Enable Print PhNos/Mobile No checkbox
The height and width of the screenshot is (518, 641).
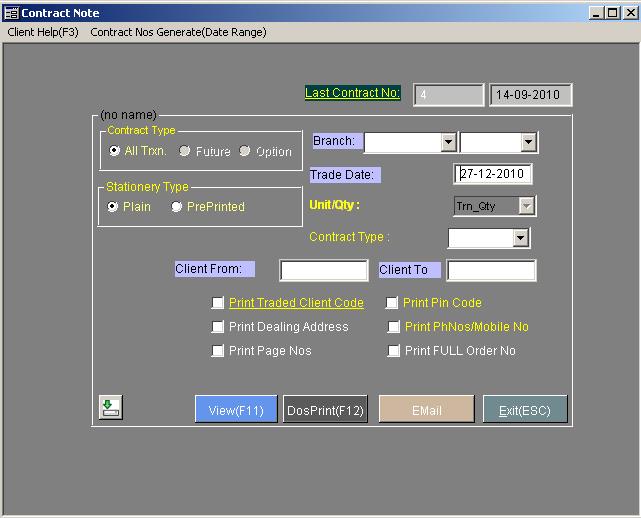pyautogui.click(x=393, y=327)
